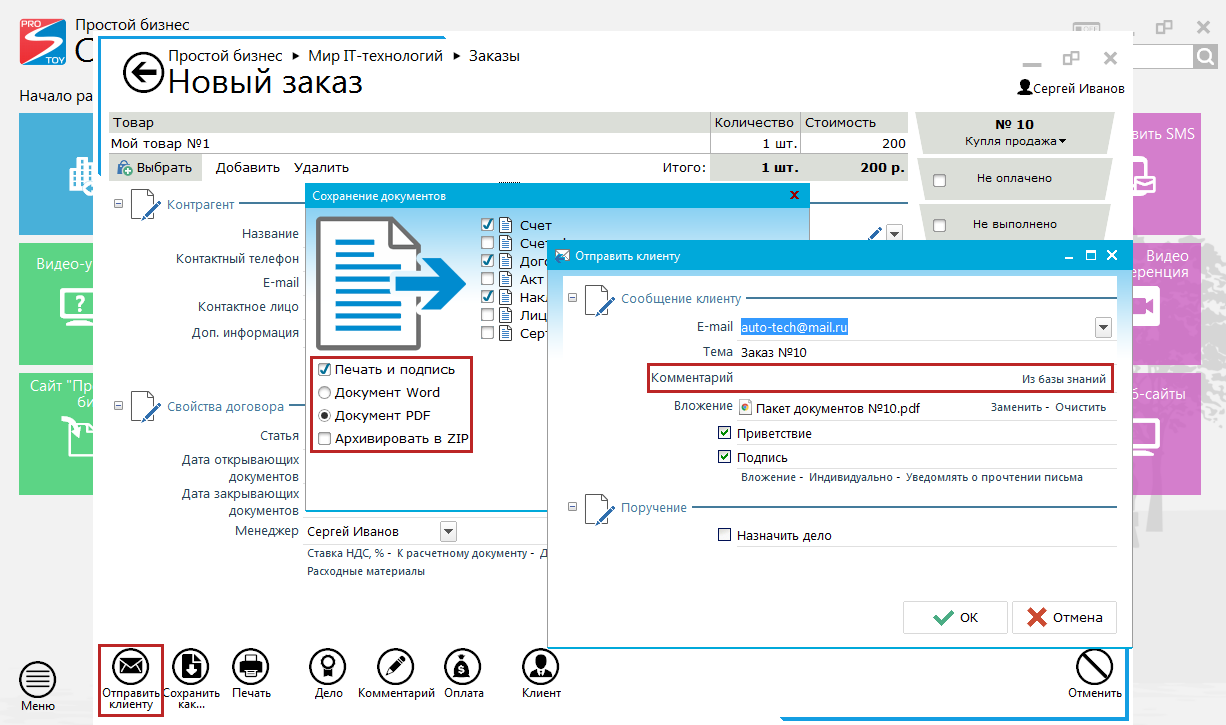Toggle the Не выполнено checkbox
This screenshot has width=1226, height=725.
(939, 225)
